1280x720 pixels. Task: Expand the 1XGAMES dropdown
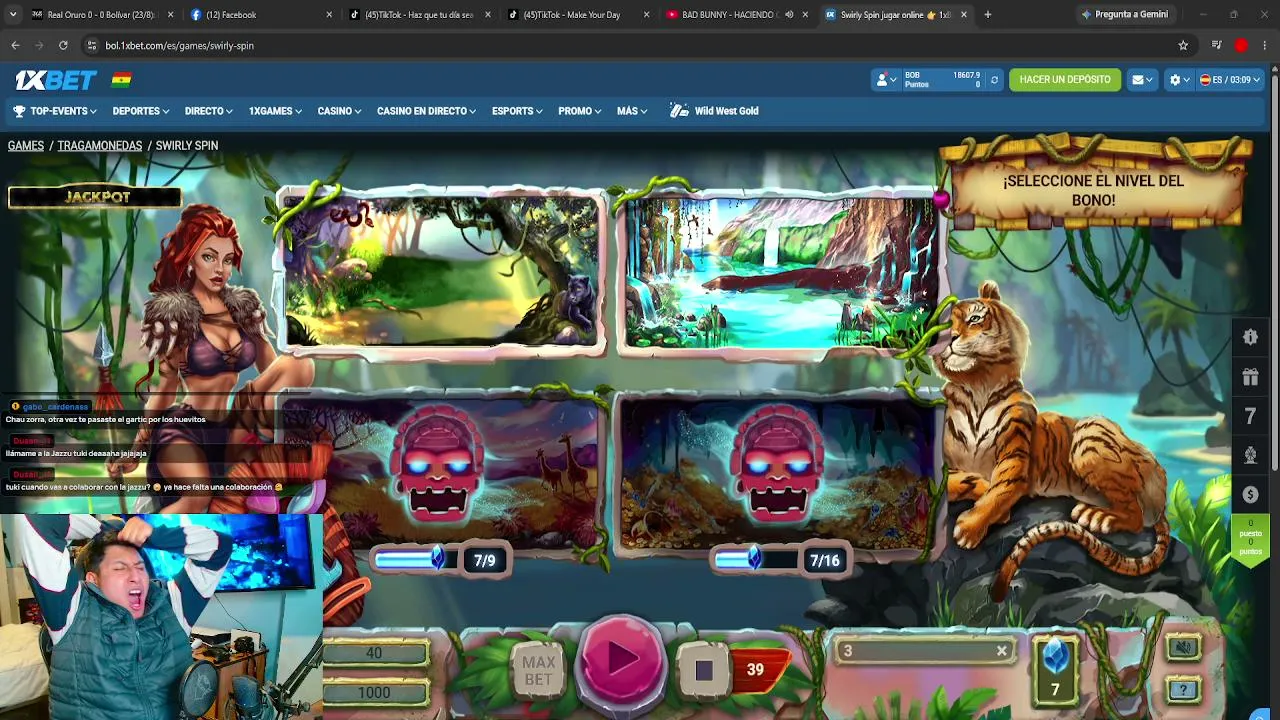275,111
